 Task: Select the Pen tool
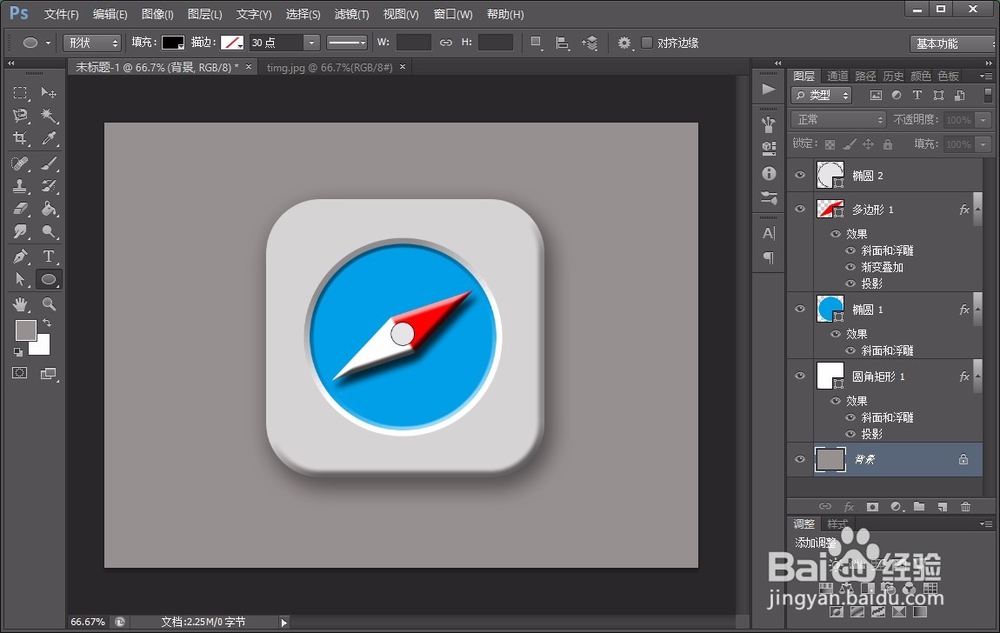20,256
